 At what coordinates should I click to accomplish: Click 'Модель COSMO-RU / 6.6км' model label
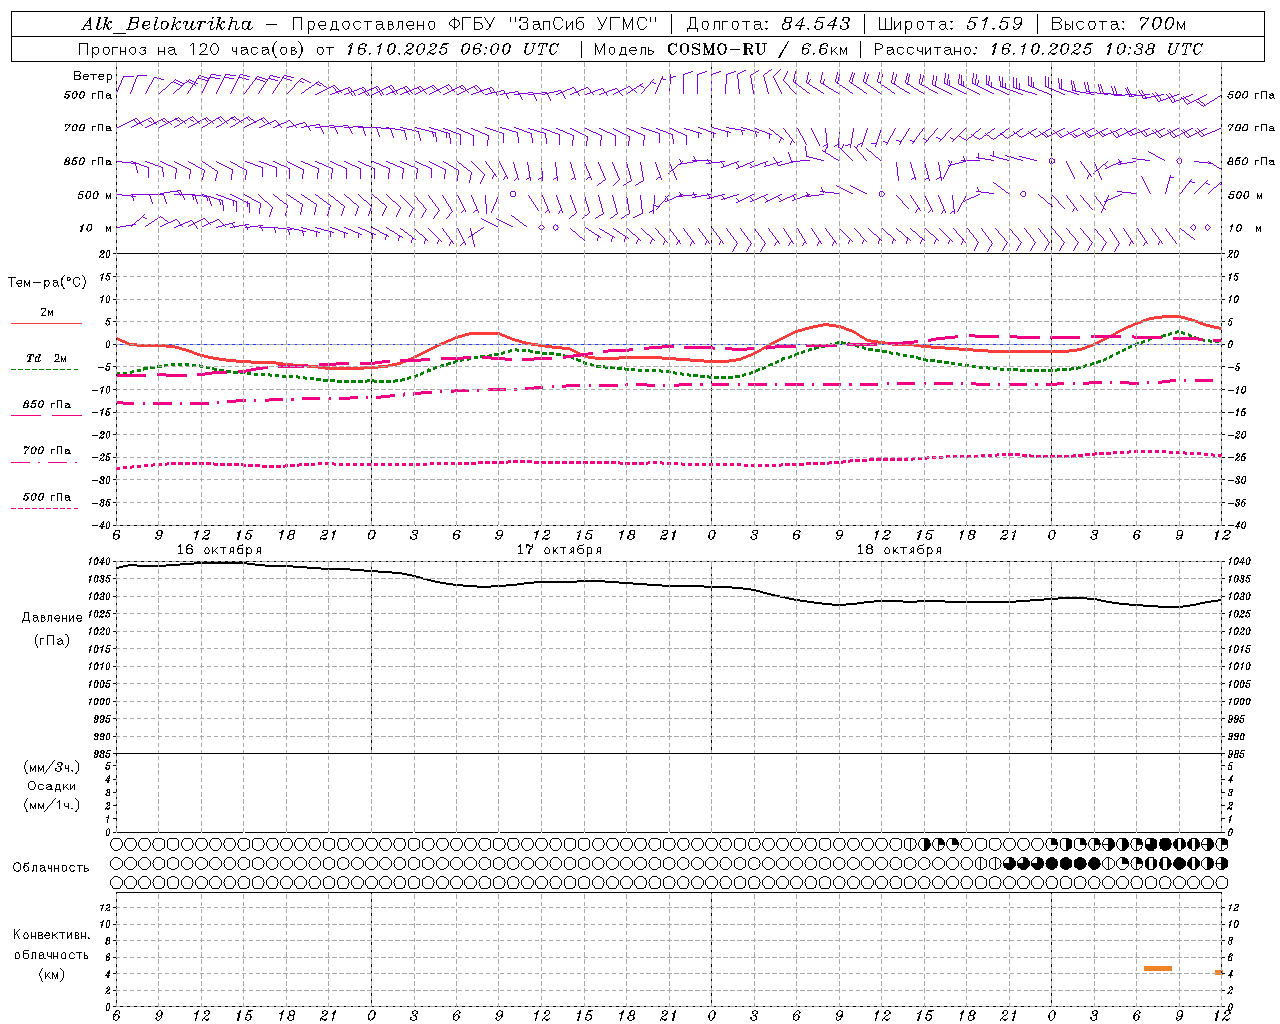[x=721, y=49]
